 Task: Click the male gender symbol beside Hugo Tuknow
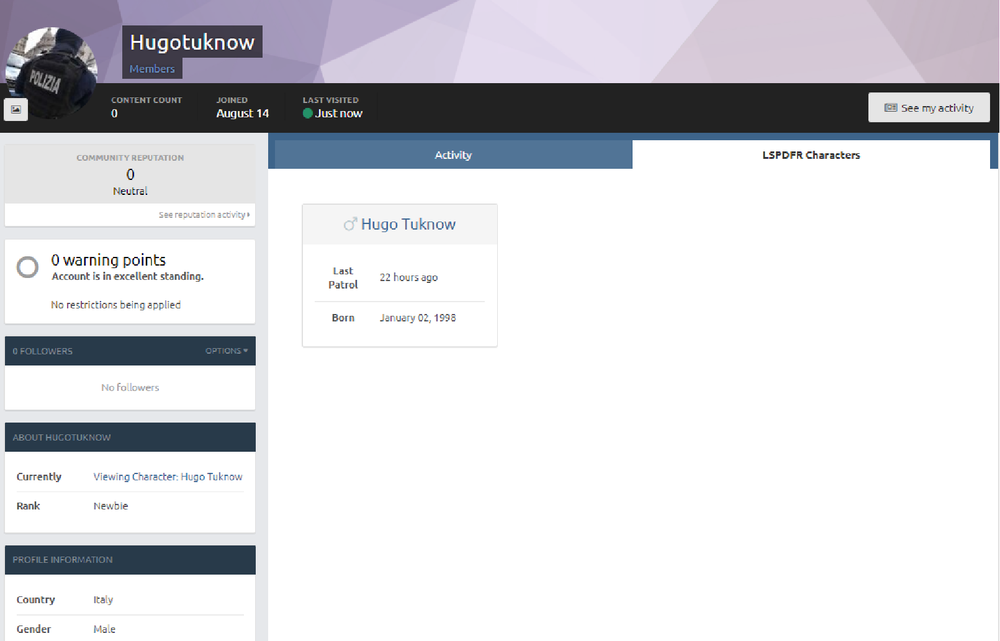coord(350,225)
